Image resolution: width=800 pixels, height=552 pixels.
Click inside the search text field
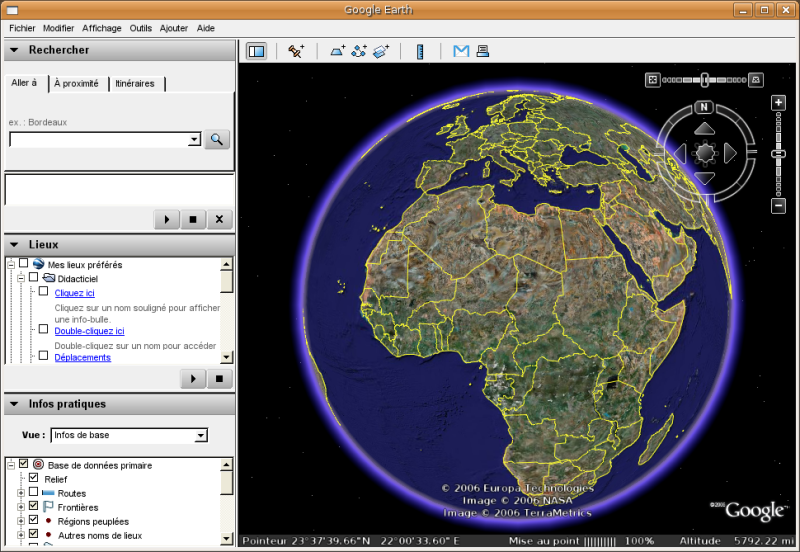[99, 139]
